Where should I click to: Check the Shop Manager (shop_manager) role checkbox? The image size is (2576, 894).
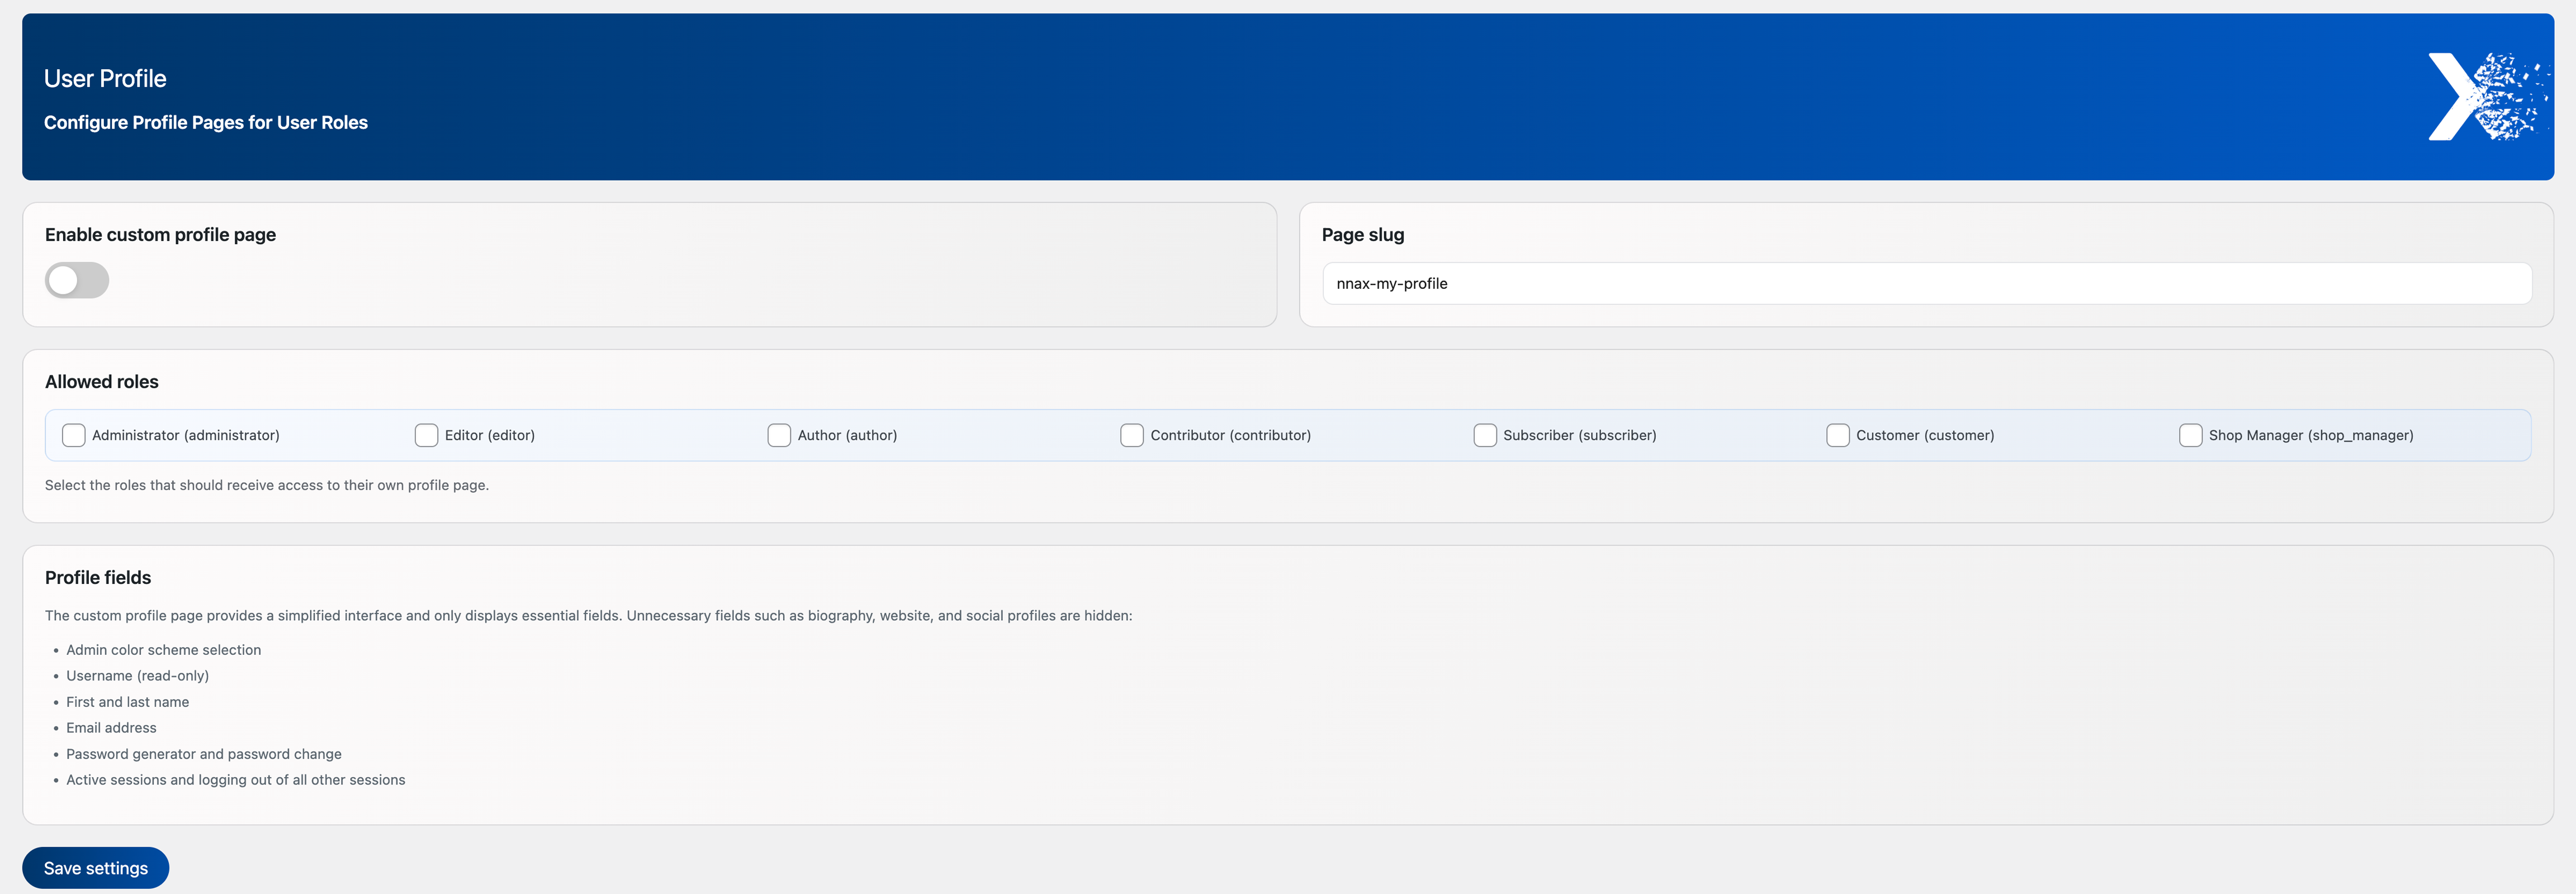click(x=2191, y=435)
